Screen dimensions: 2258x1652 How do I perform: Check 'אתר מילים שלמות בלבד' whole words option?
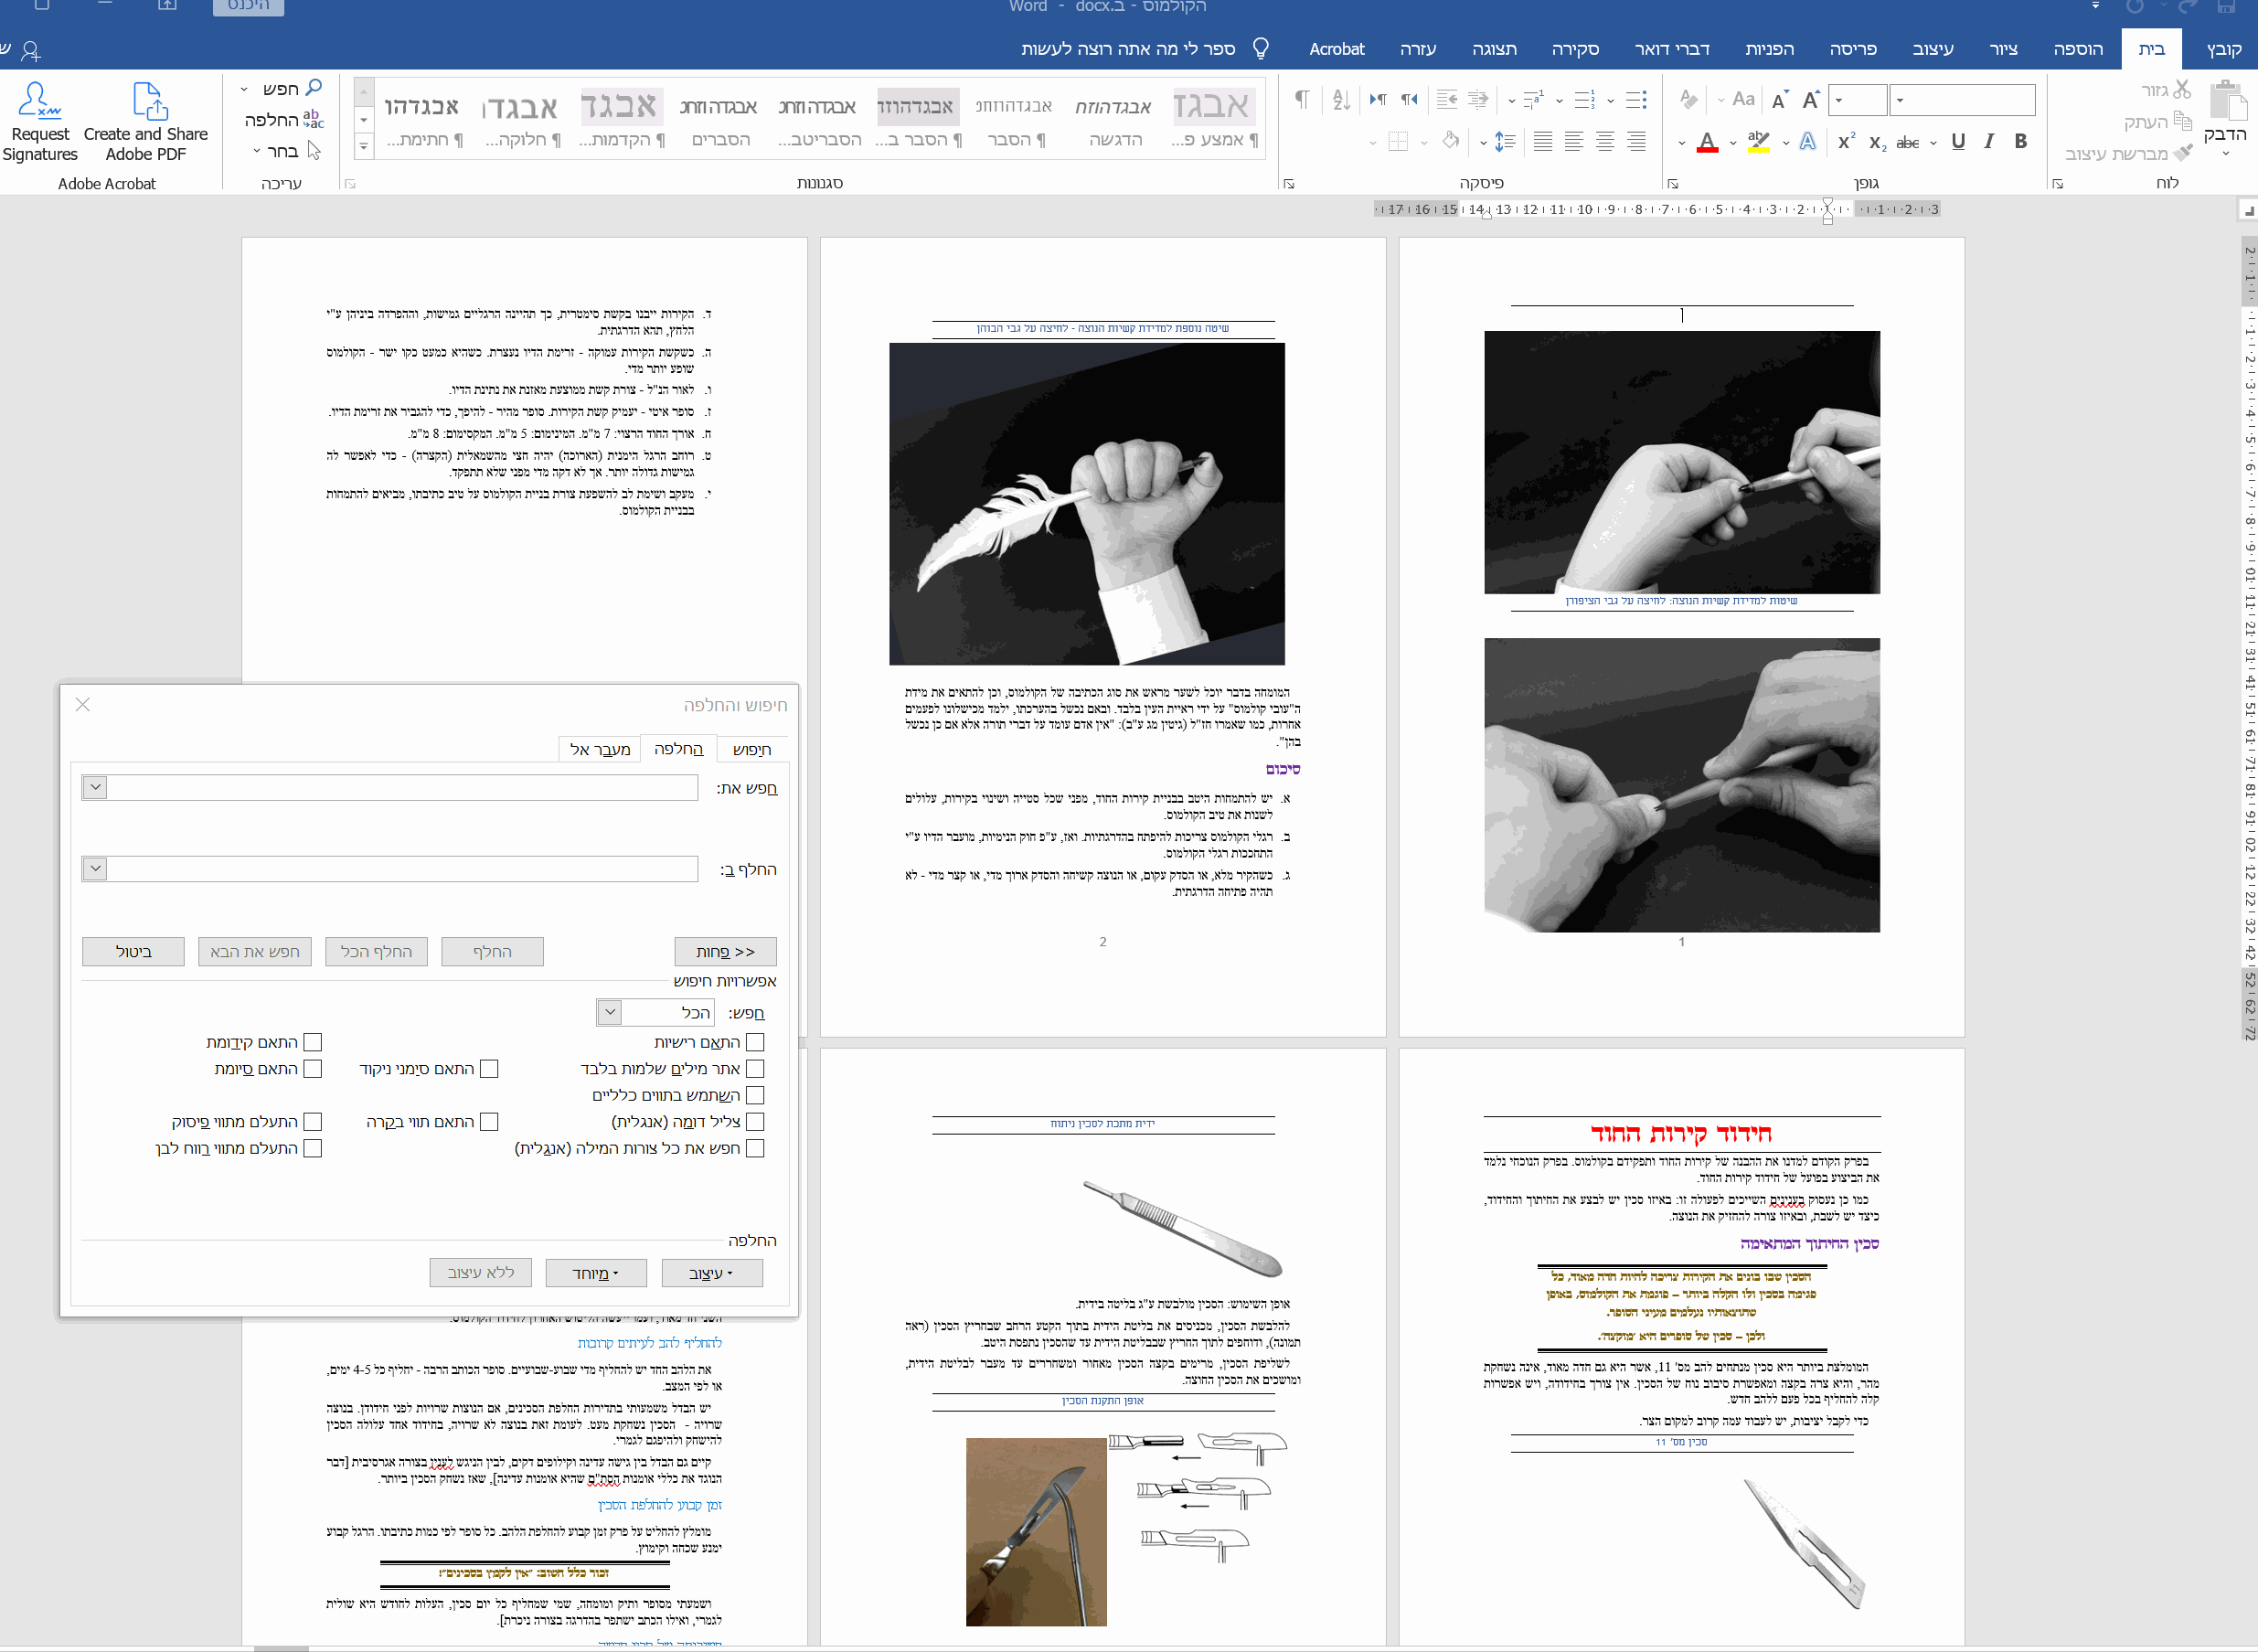pos(755,1068)
